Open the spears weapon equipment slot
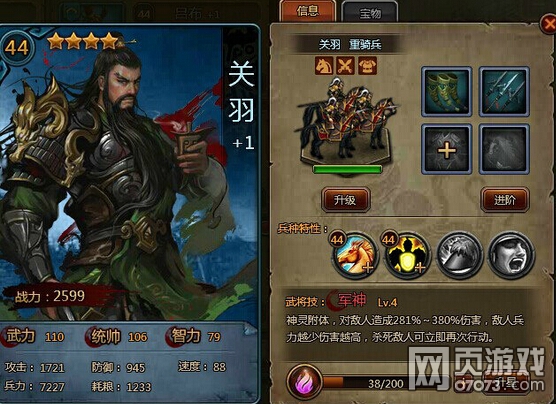 [504, 92]
